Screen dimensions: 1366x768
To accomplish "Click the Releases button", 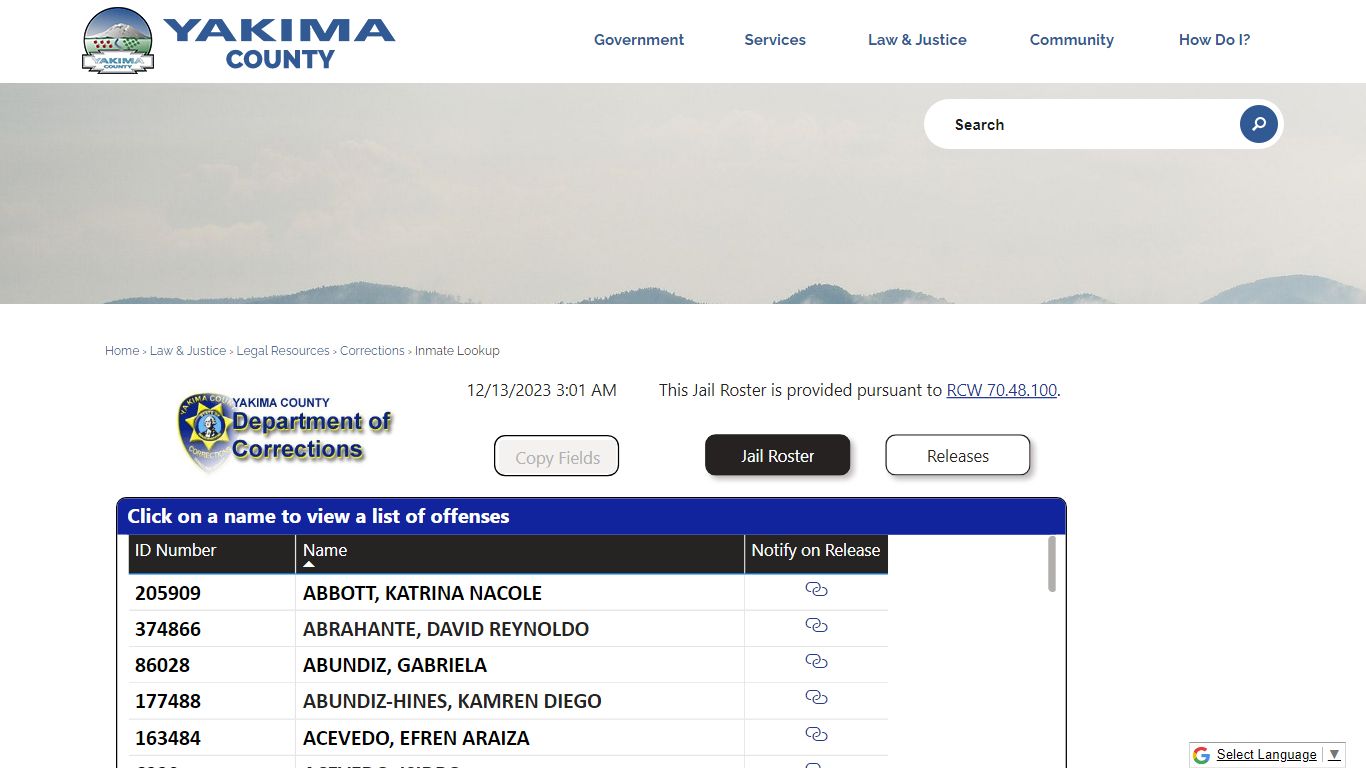I will [958, 456].
